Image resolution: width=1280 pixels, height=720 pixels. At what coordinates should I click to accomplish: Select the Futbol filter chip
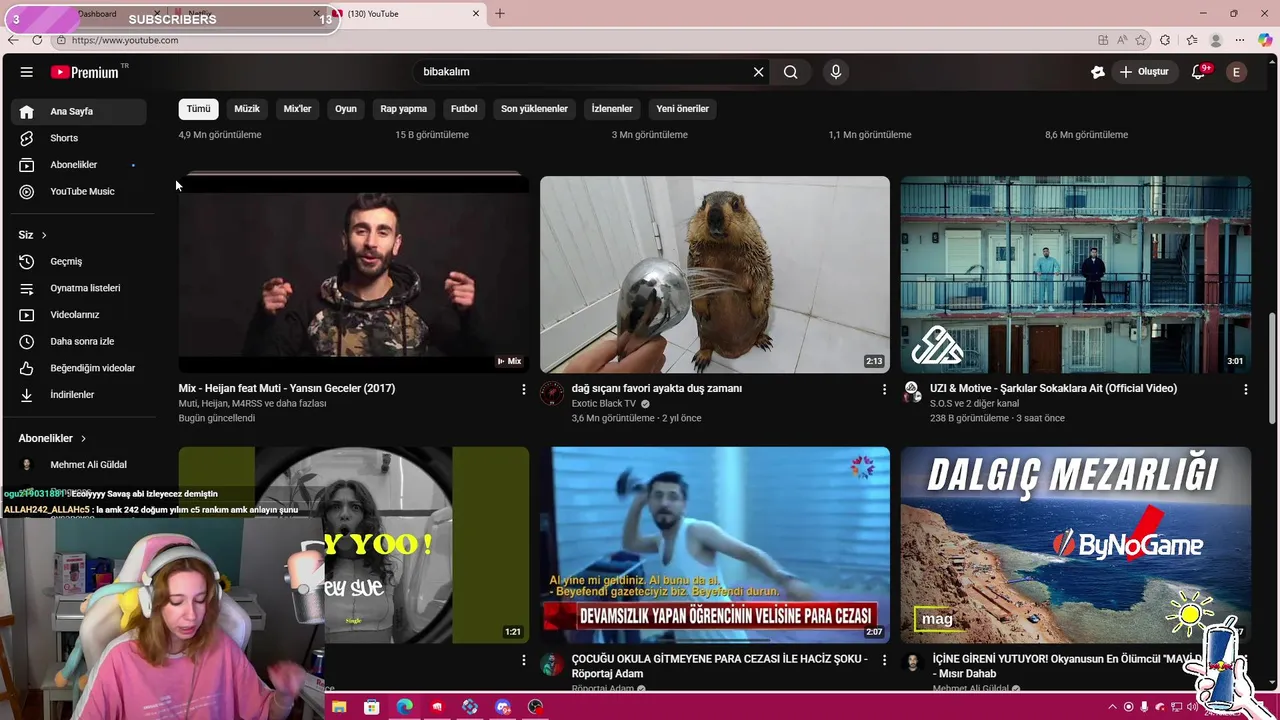(x=464, y=109)
